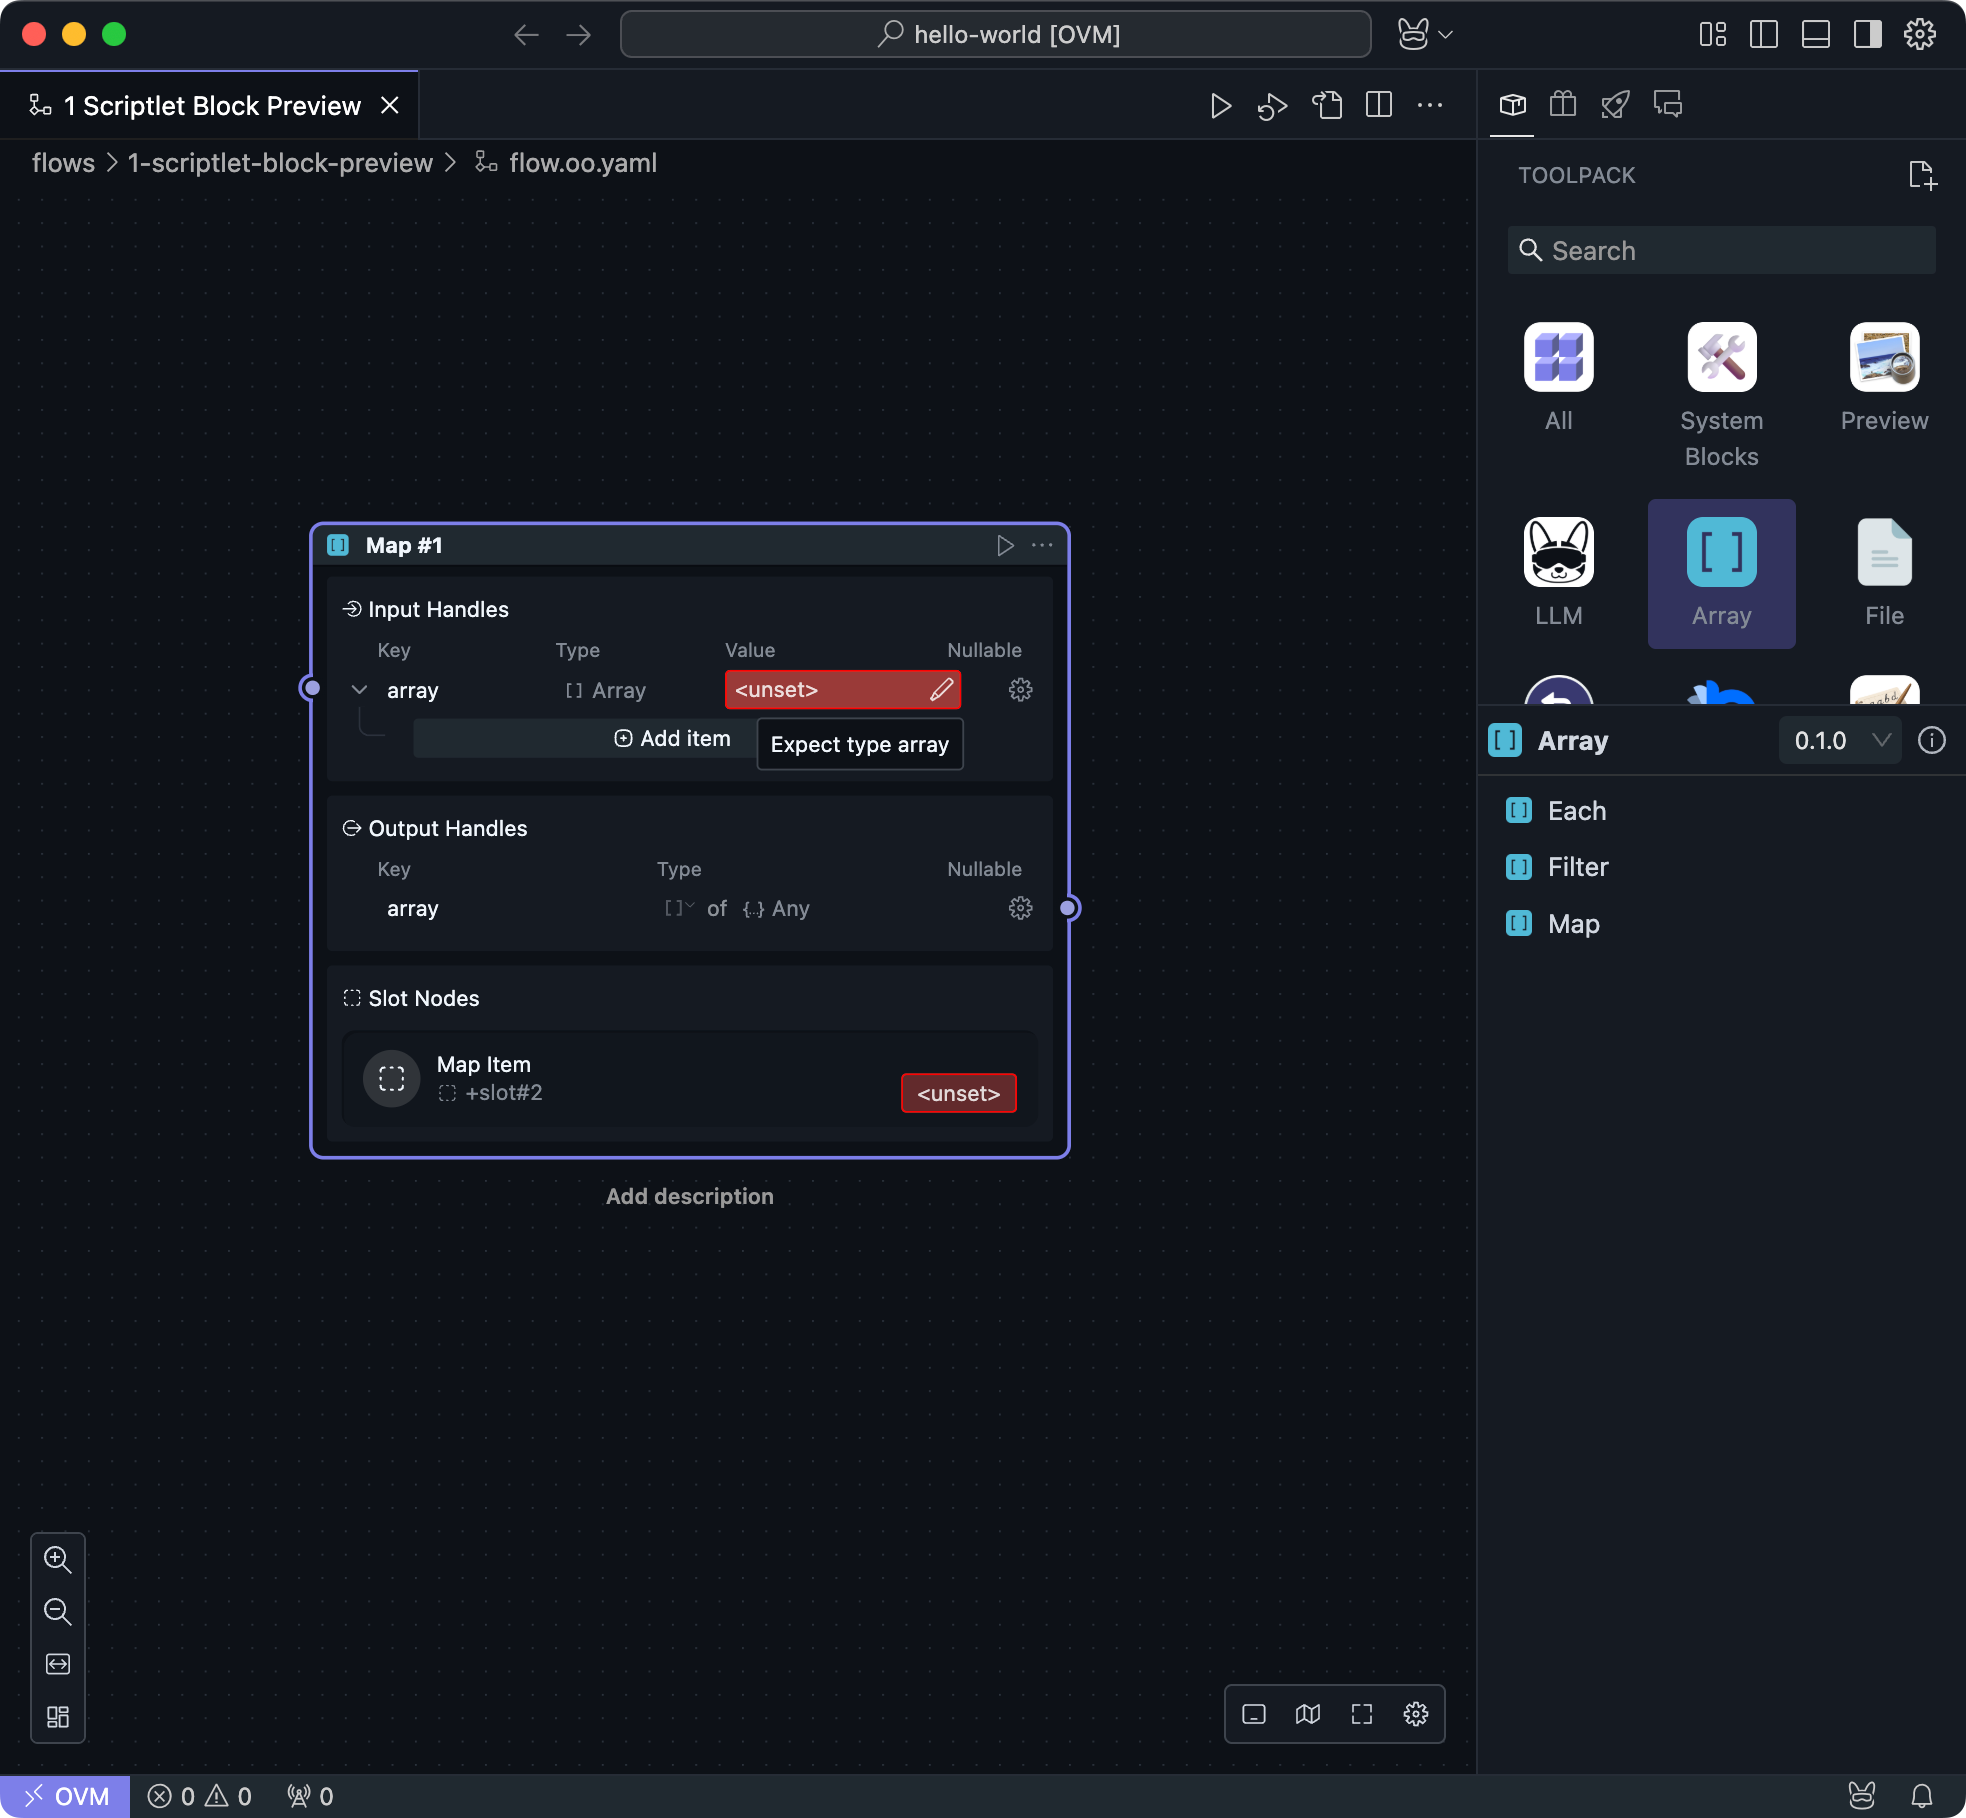Viewport: 1966px width, 1818px height.
Task: Toggle the right sidebar layout icon
Action: pyautogui.click(x=1866, y=34)
